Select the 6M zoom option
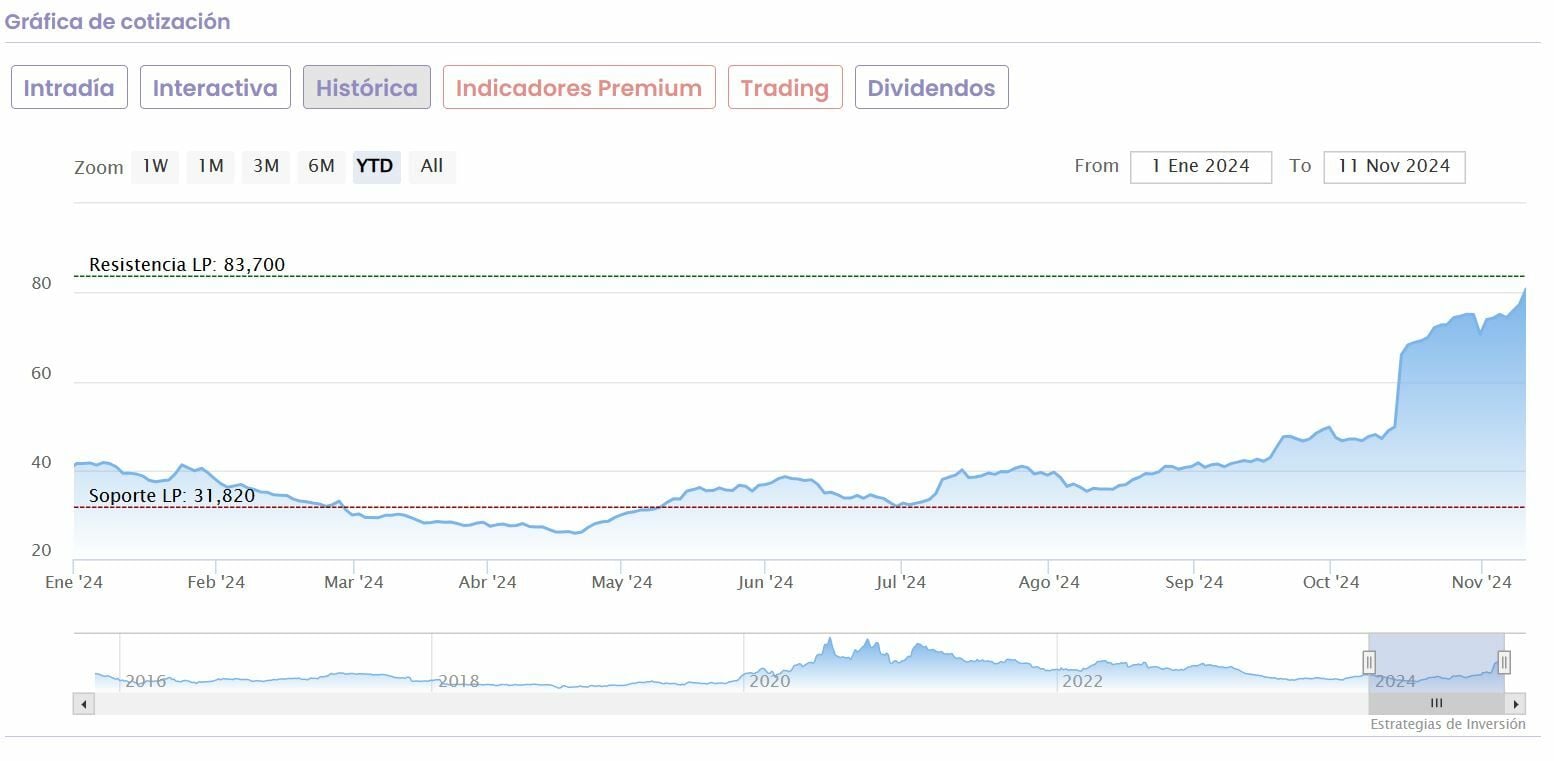Viewport: 1554px width, 761px height. pos(321,166)
